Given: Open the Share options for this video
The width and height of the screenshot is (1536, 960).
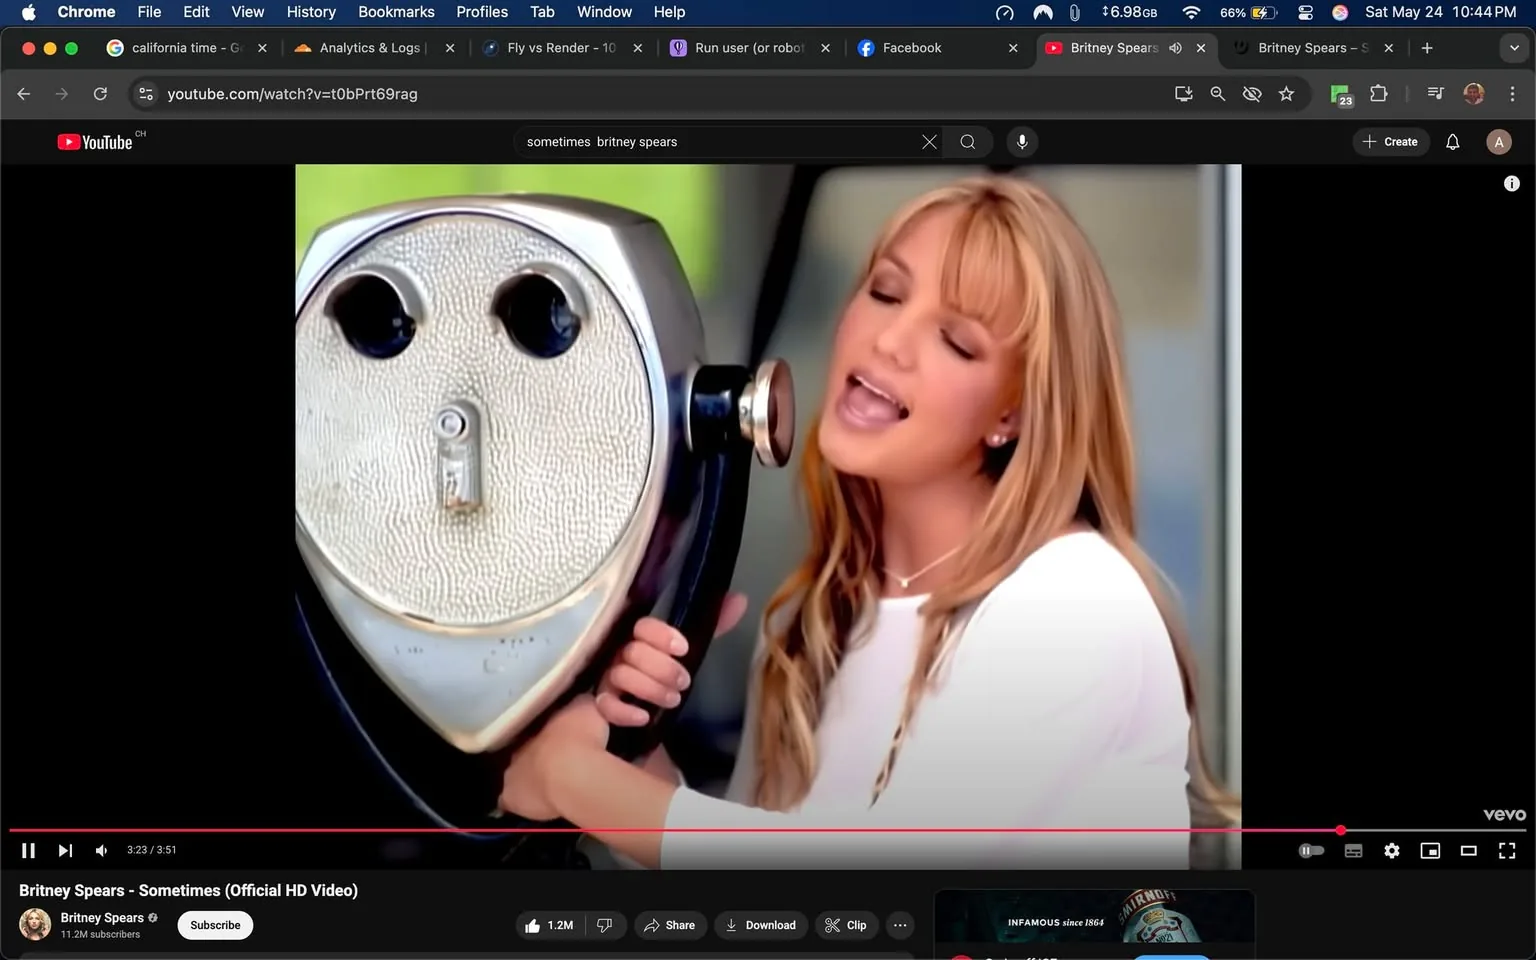Looking at the screenshot, I should coord(670,925).
